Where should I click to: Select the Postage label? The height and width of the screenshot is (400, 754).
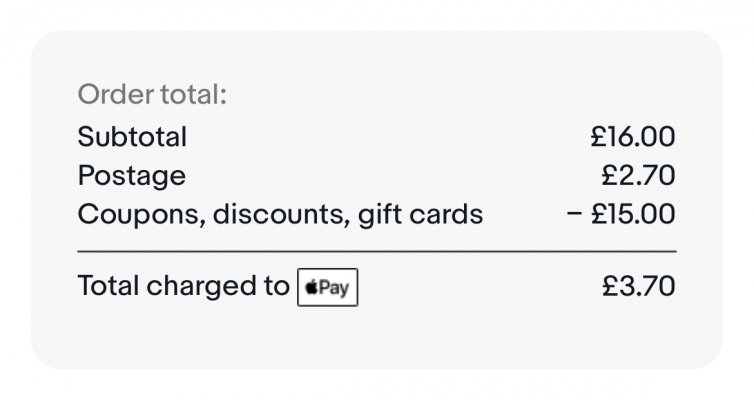point(131,176)
